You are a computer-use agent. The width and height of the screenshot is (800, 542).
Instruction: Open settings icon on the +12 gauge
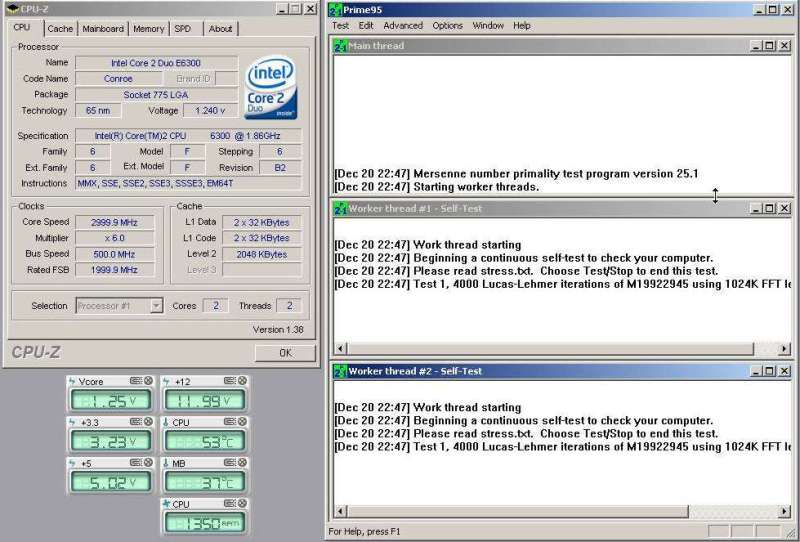click(x=230, y=381)
